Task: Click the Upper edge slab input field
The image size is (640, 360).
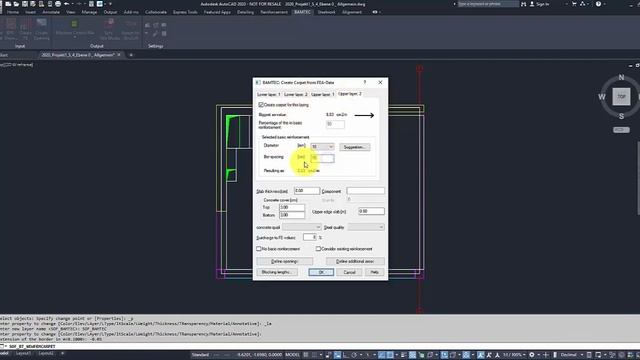Action: pyautogui.click(x=371, y=211)
